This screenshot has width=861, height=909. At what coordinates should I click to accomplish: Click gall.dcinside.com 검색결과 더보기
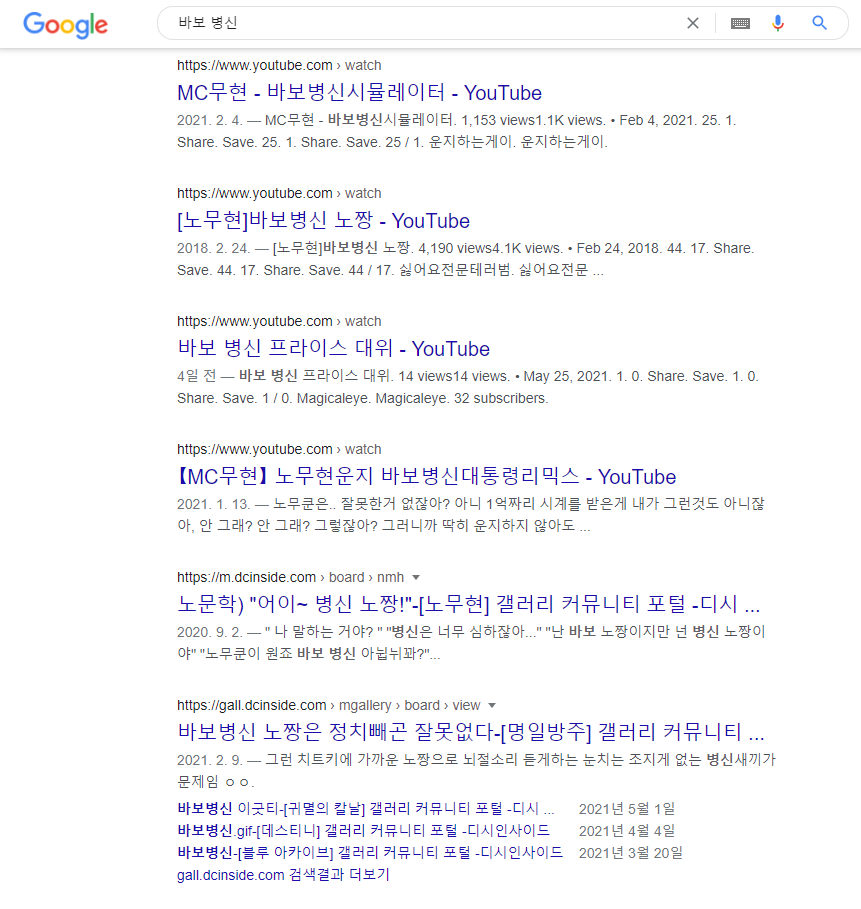[283, 874]
